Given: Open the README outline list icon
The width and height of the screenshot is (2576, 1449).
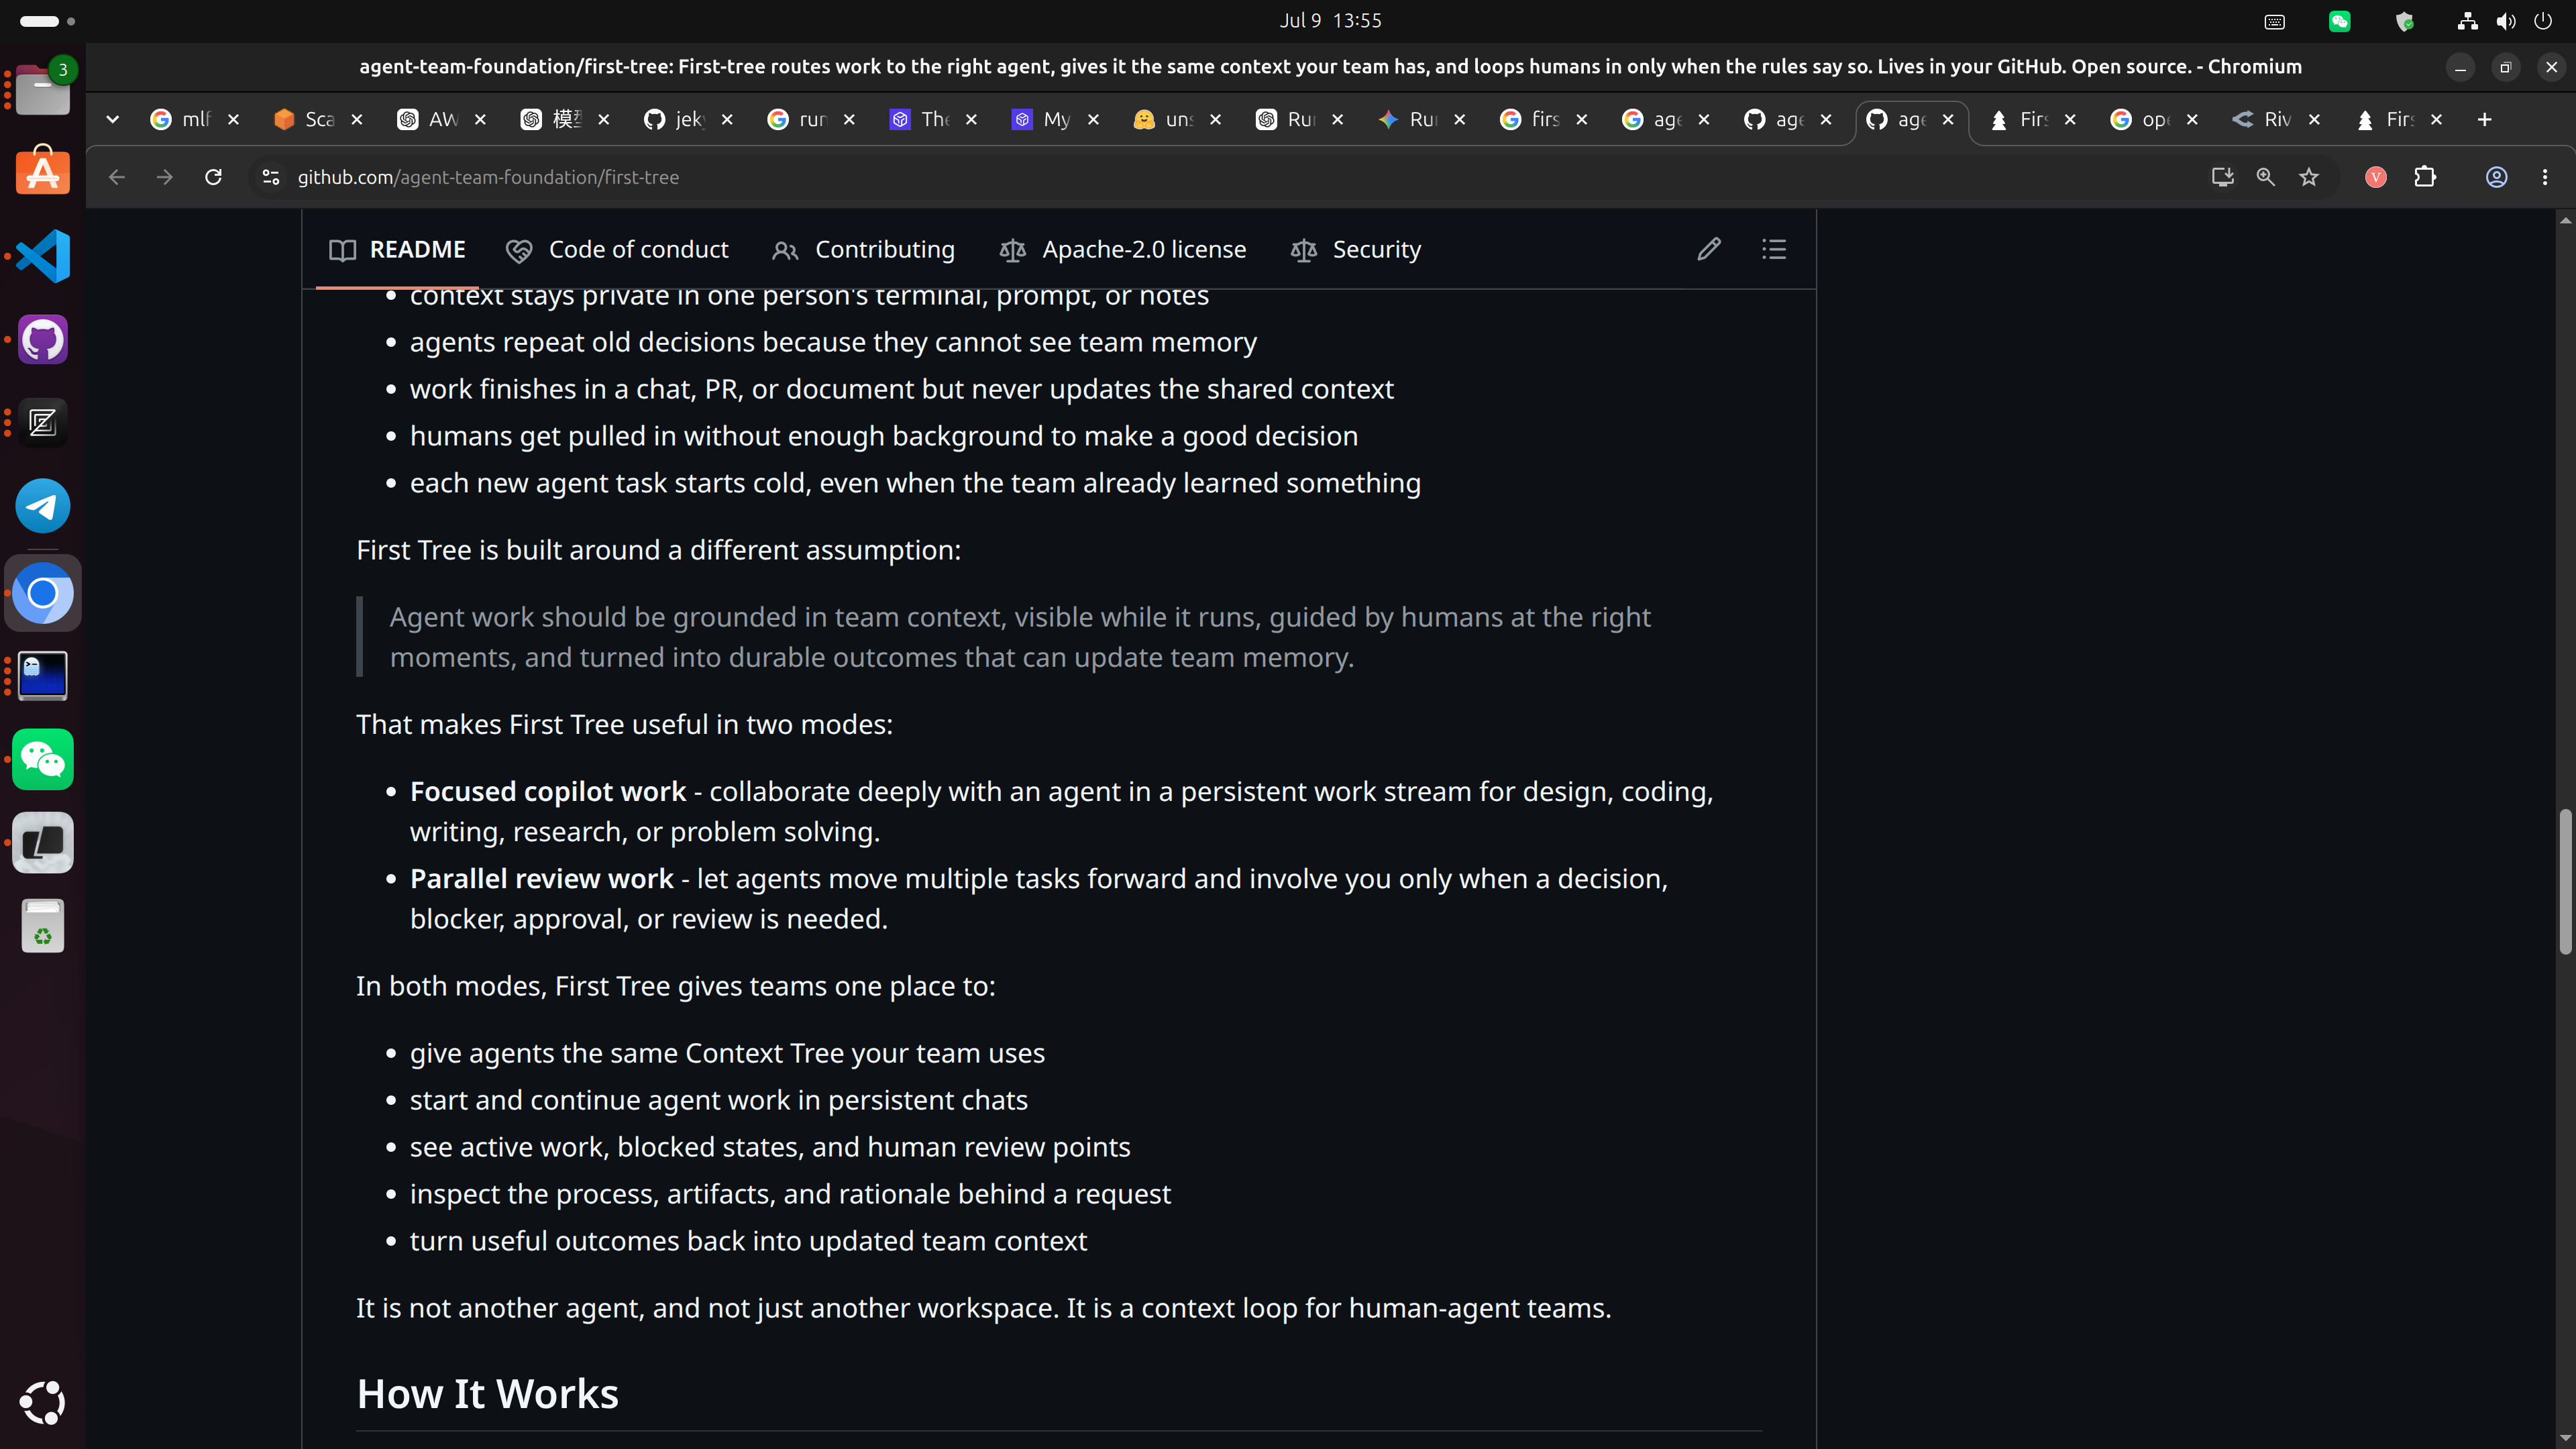Looking at the screenshot, I should [x=1774, y=249].
